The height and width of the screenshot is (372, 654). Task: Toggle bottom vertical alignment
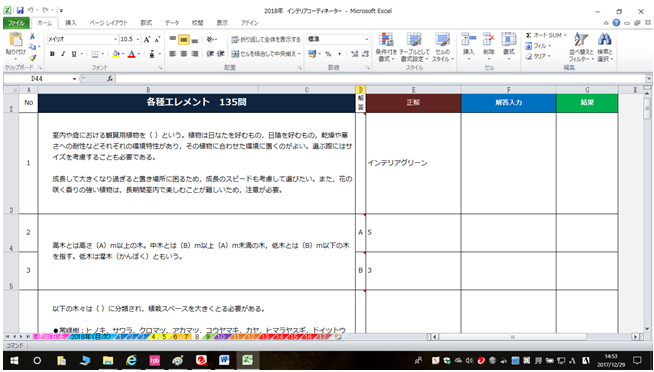coord(194,40)
